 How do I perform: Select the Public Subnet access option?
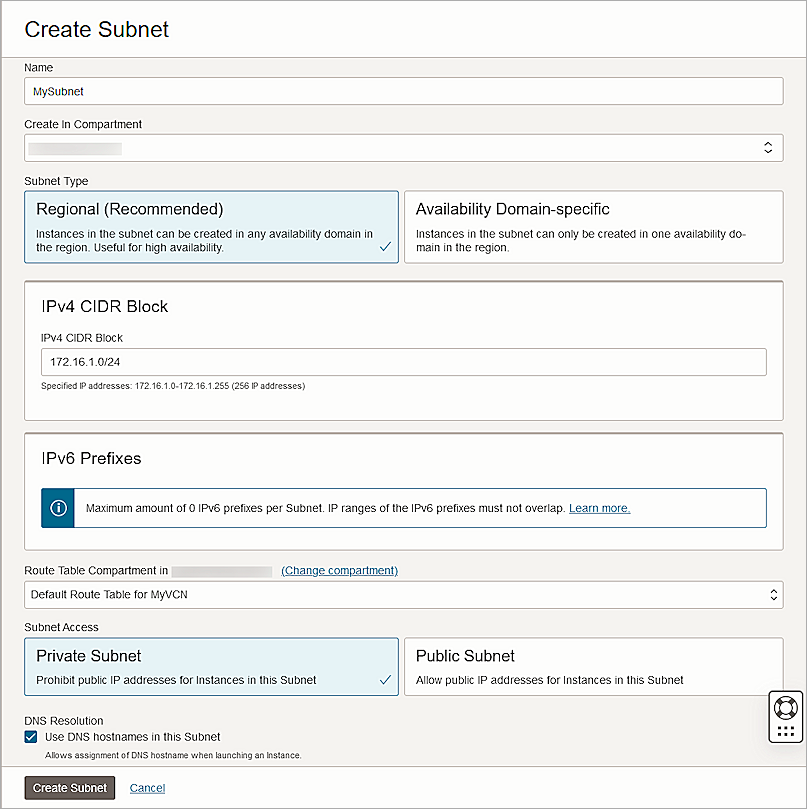(x=594, y=666)
